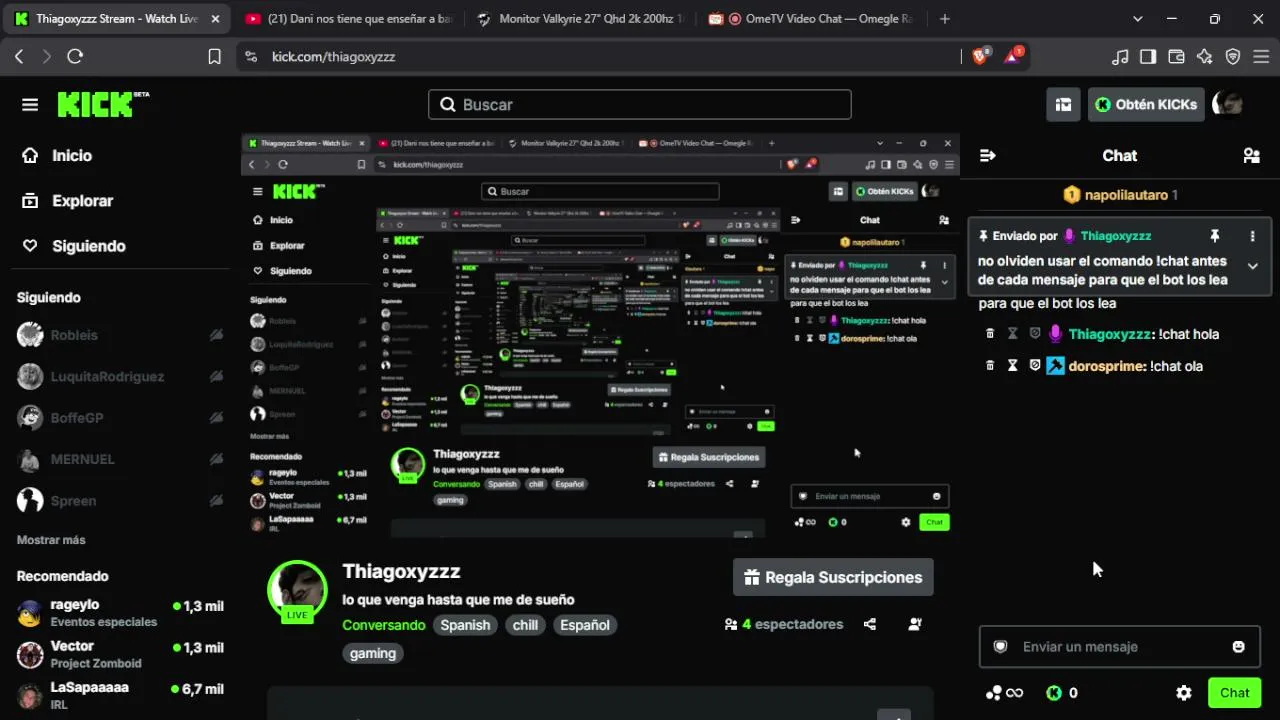This screenshot has height=720, width=1280.
Task: Open Inicio in the sidebar
Action: click(x=58, y=156)
